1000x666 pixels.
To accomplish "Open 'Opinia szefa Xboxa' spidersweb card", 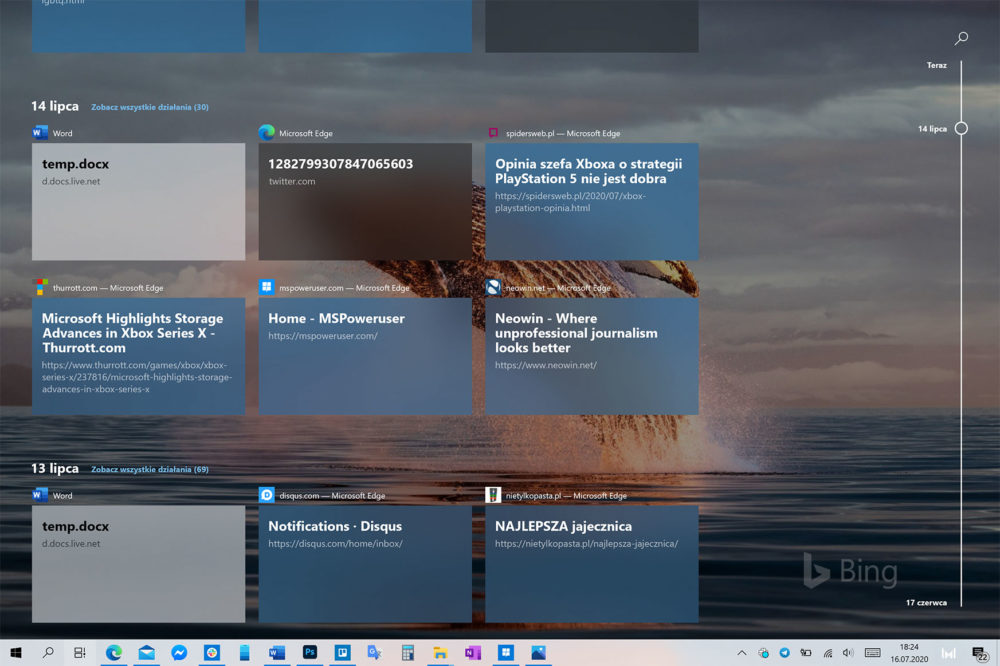I will [592, 202].
